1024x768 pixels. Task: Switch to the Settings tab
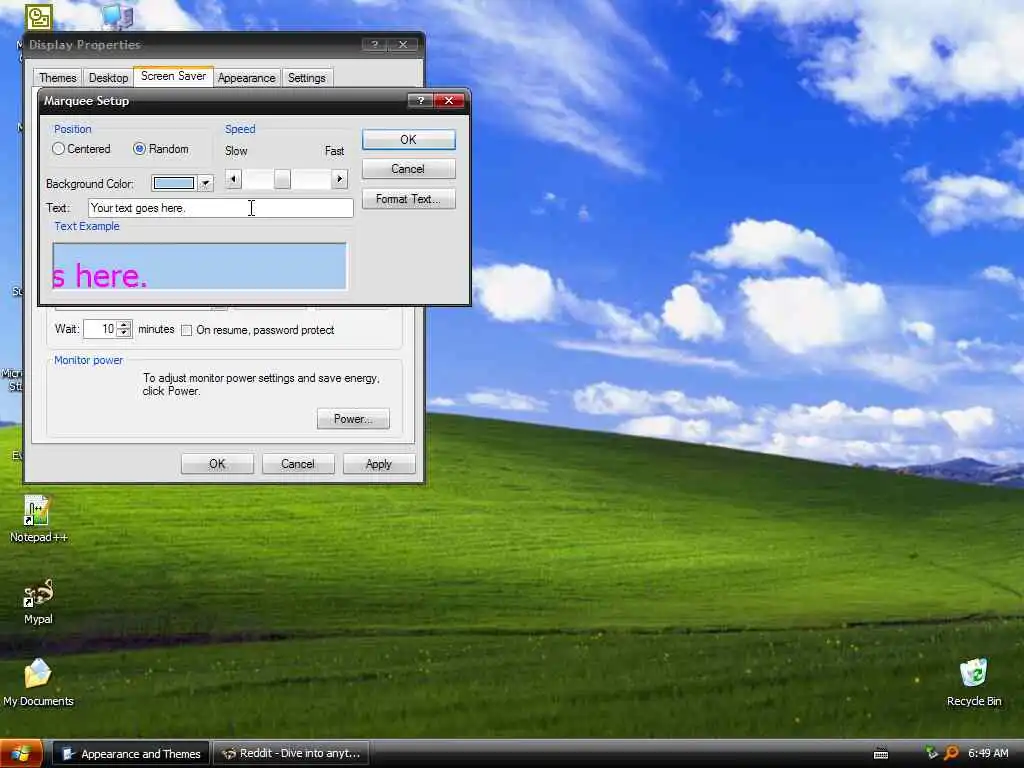pos(306,78)
